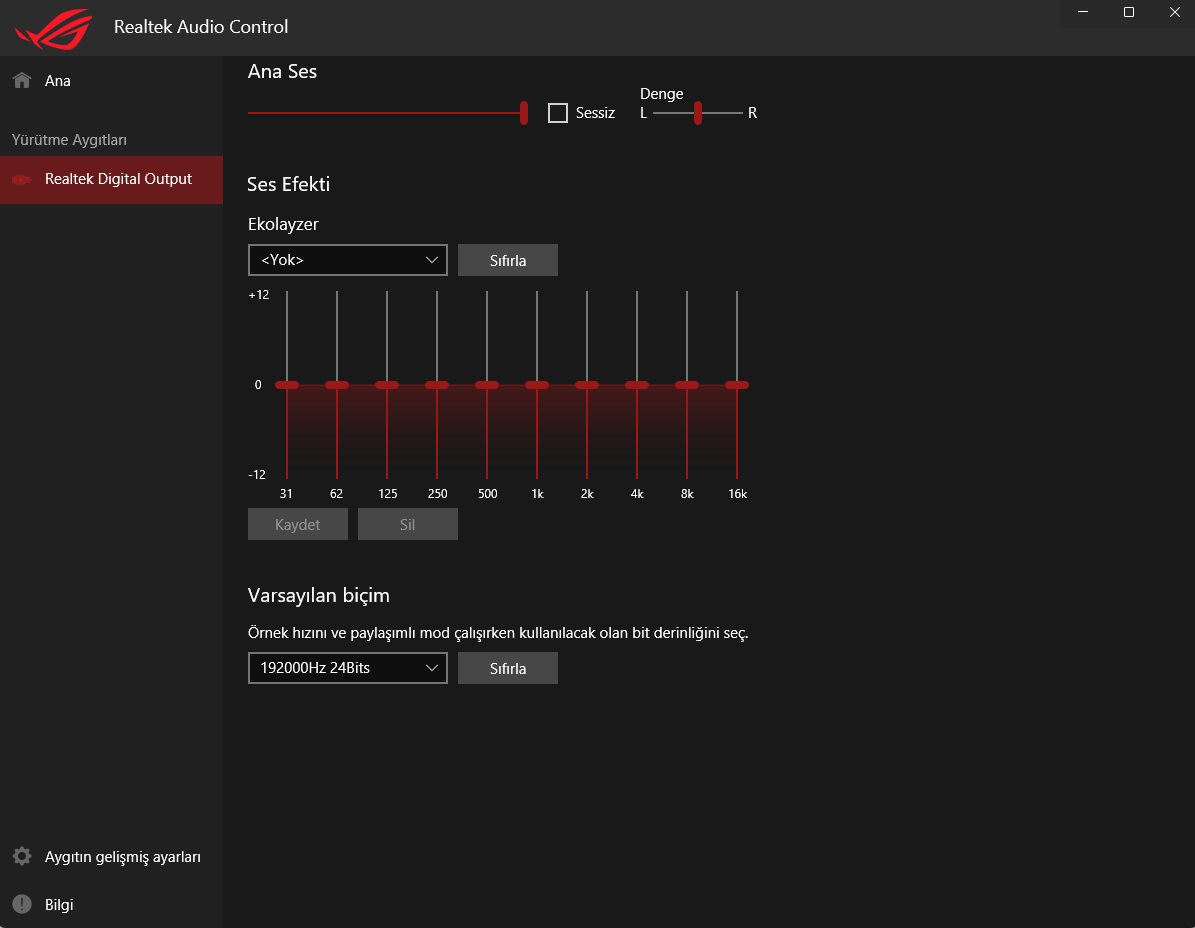Click the 500 Hz equalizer slider handle

[x=487, y=385]
